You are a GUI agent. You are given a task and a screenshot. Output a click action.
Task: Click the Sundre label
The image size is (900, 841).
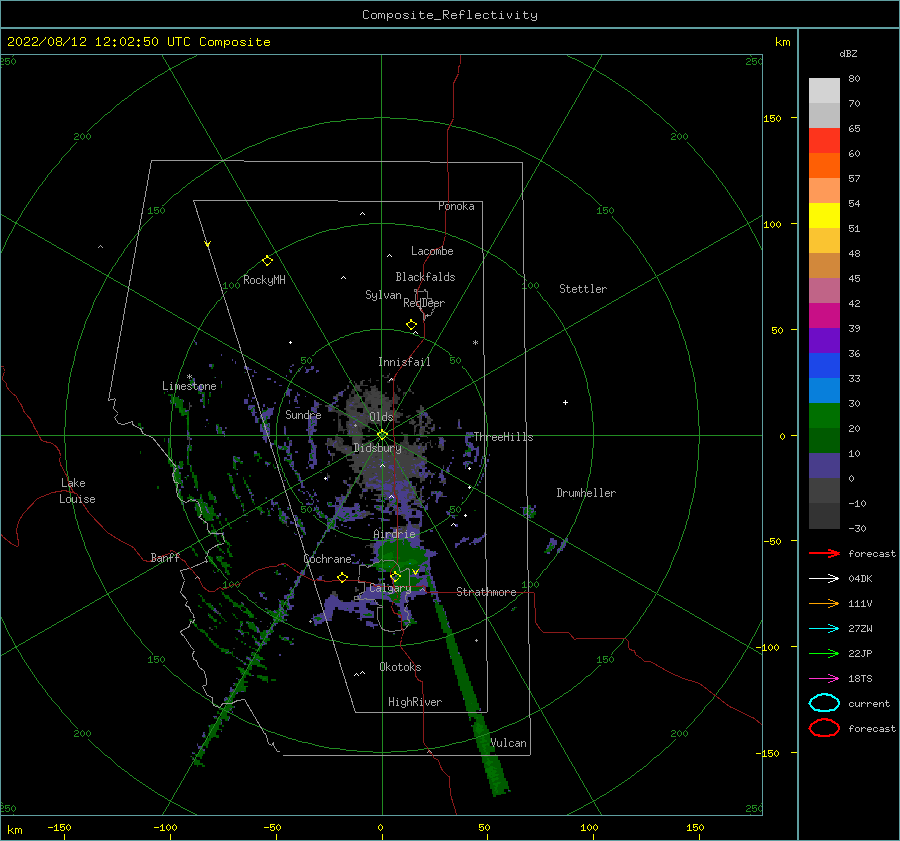pyautogui.click(x=303, y=414)
